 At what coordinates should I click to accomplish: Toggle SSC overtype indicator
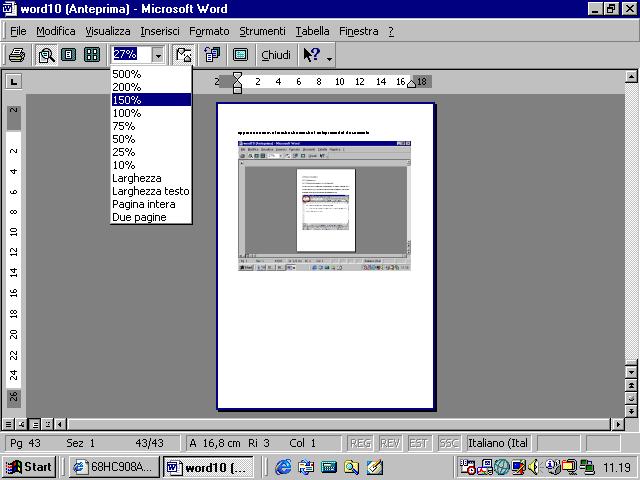pos(449,443)
